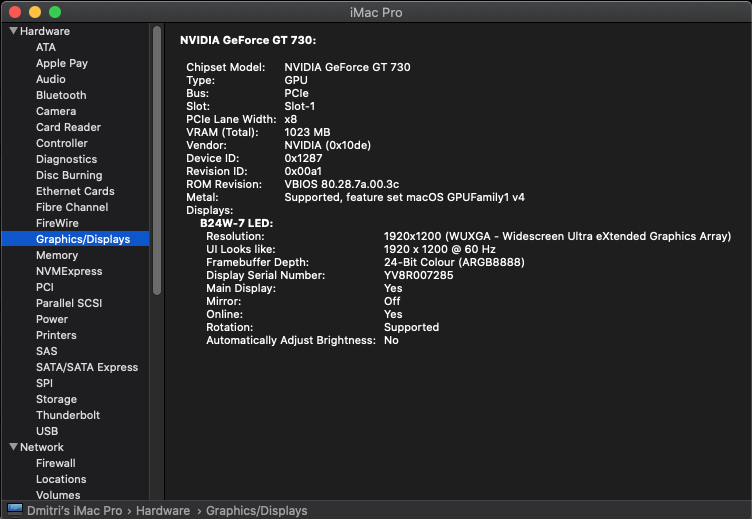Open Memory information
The image size is (752, 519).
(57, 255)
